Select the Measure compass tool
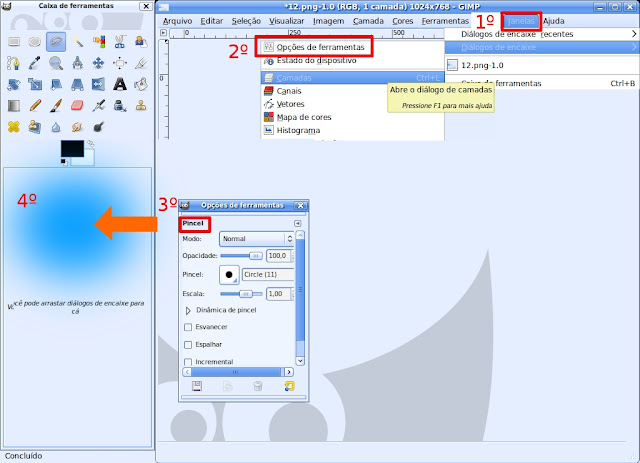The width and height of the screenshot is (640, 463). click(77, 63)
